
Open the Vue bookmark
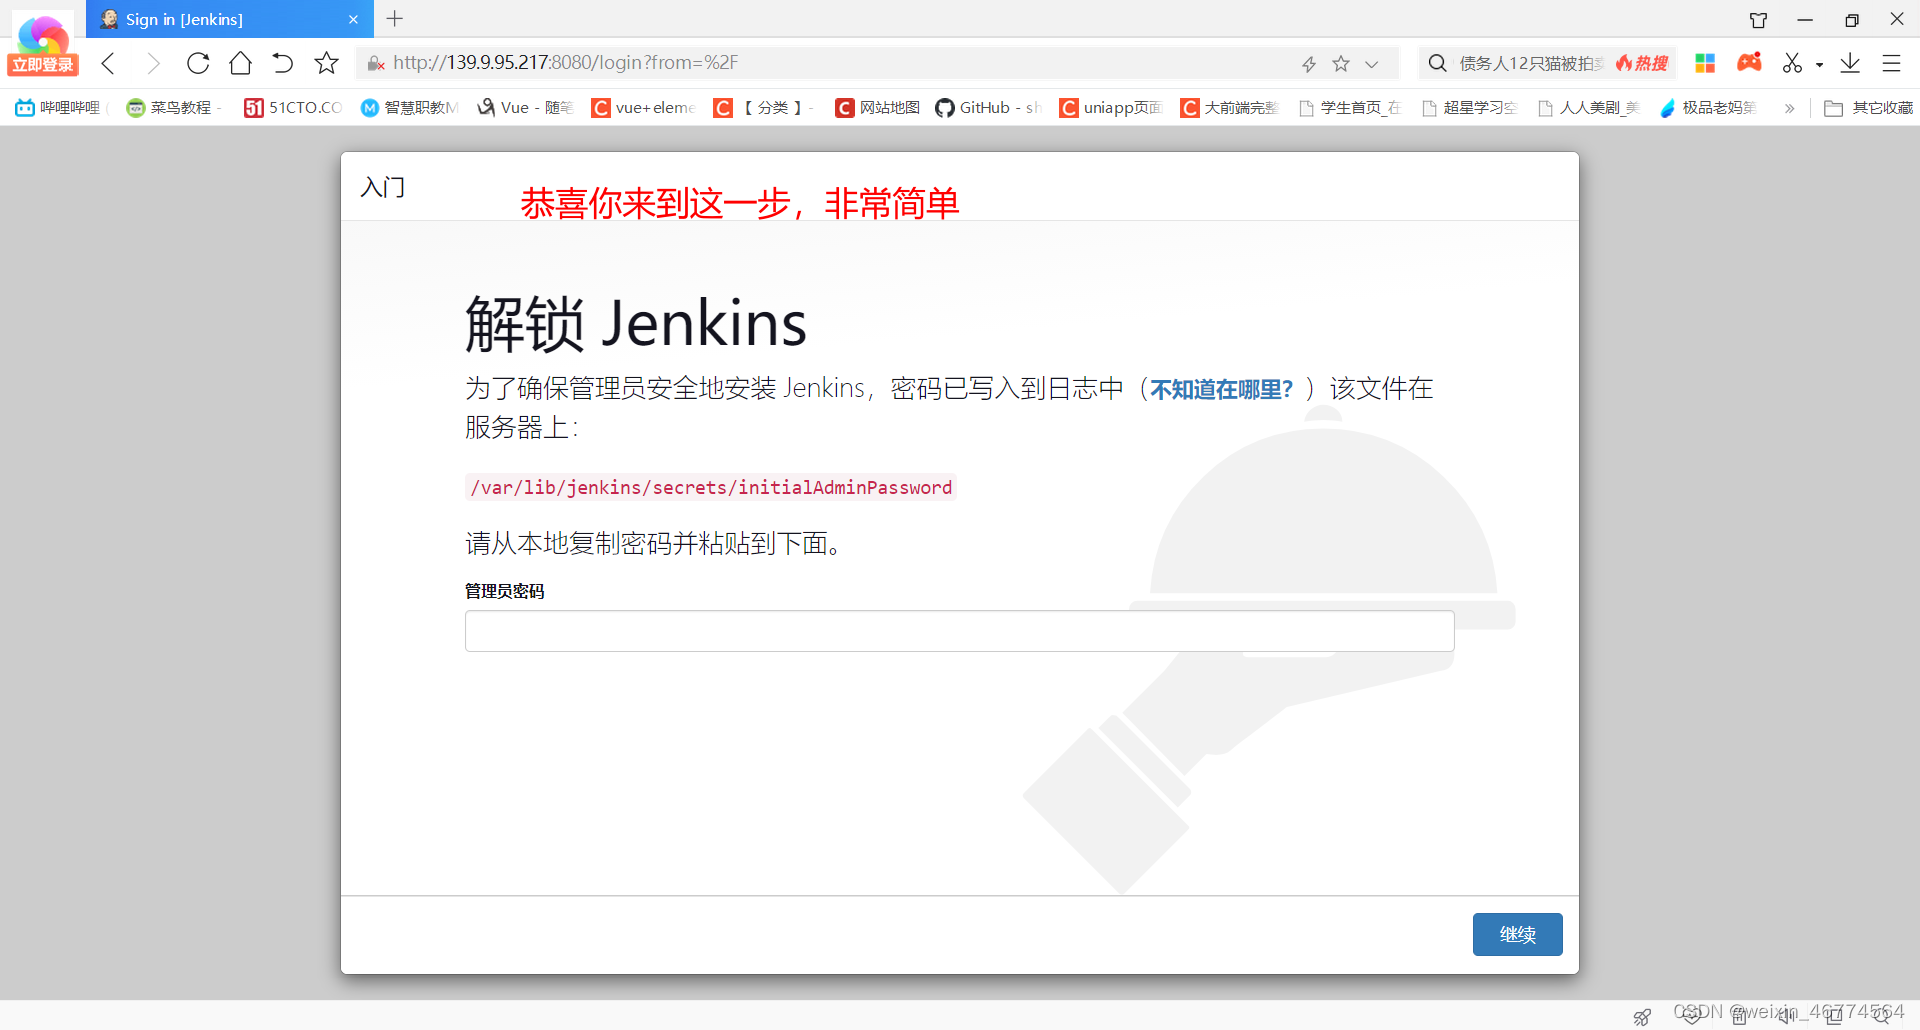pos(525,107)
